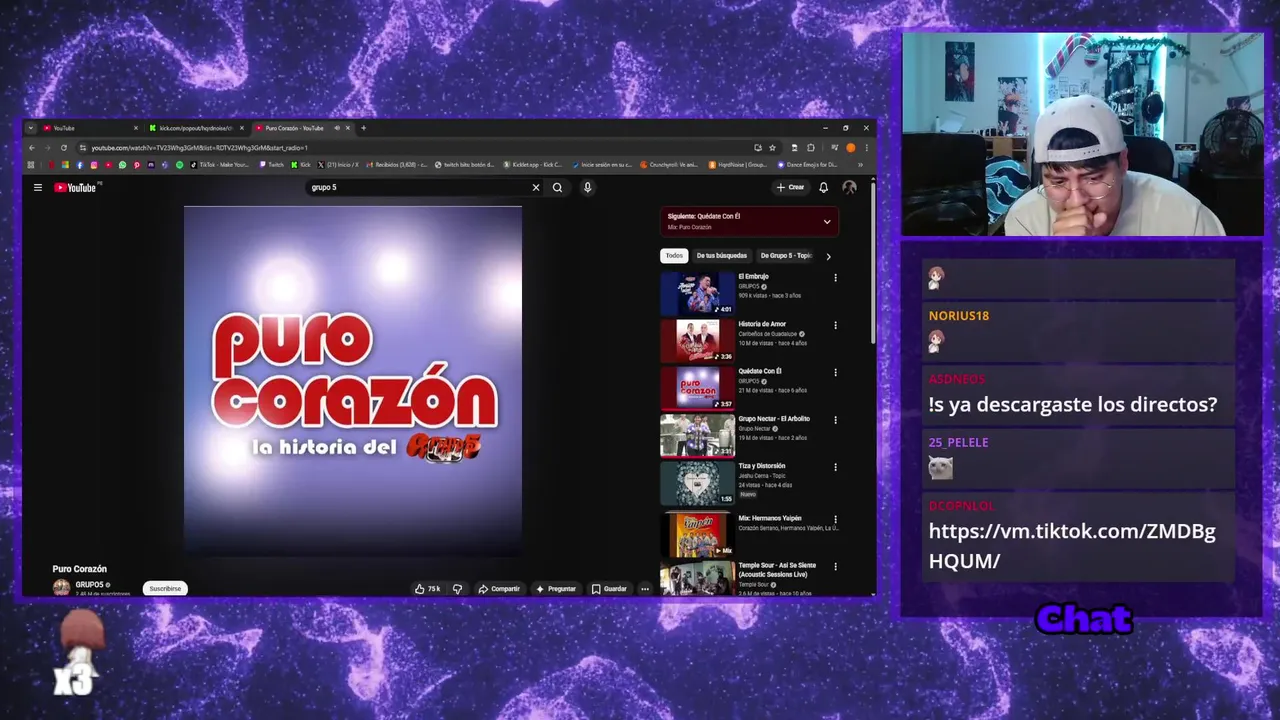The width and height of the screenshot is (1280, 720).
Task: Open options for 'Historia de Amor' video
Action: point(835,325)
